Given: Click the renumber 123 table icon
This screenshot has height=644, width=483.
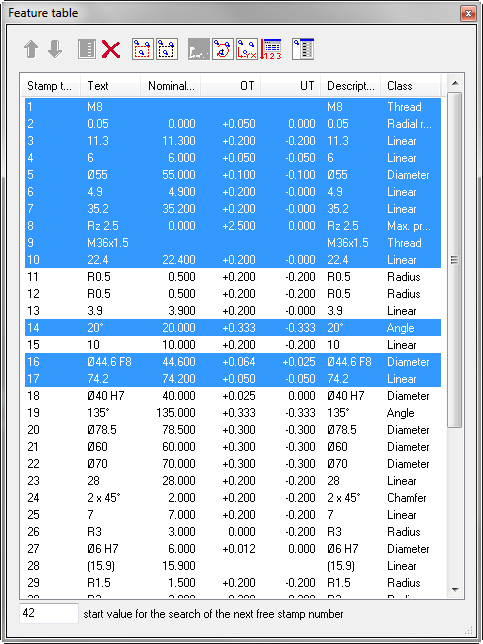Looking at the screenshot, I should click(x=271, y=49).
